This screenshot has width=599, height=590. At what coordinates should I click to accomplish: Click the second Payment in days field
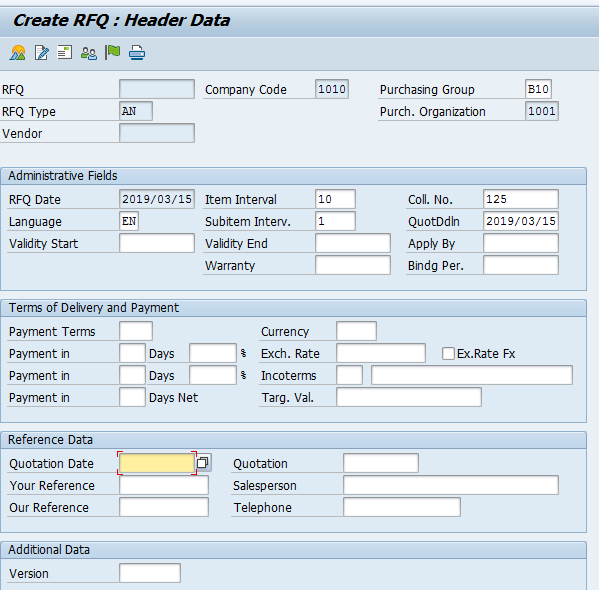(132, 375)
